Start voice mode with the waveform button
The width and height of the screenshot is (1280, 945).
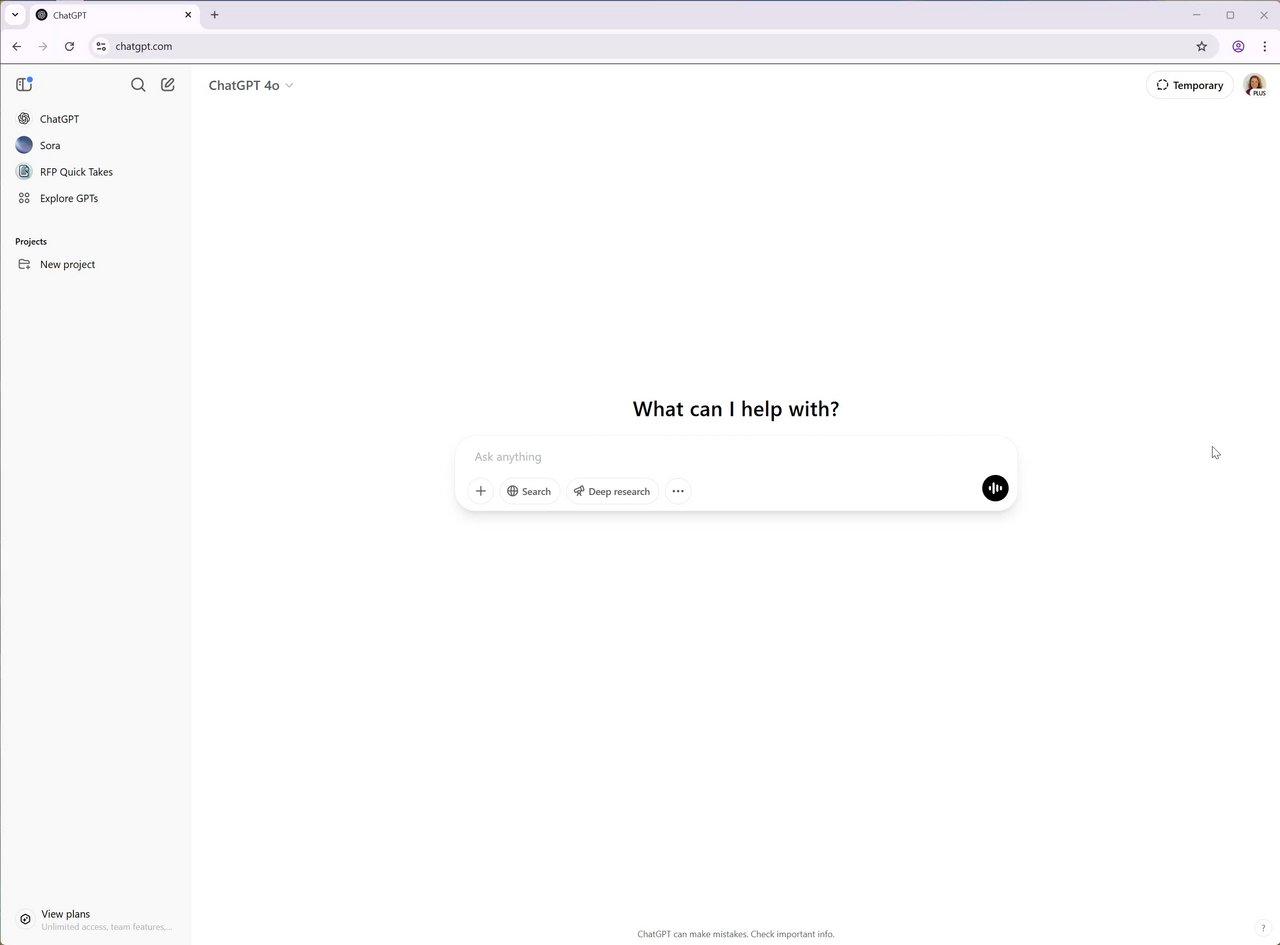[x=995, y=488]
